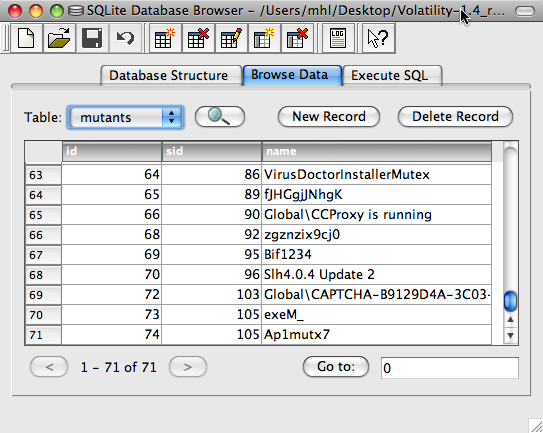Open a database with the folder icon

pos(59,38)
